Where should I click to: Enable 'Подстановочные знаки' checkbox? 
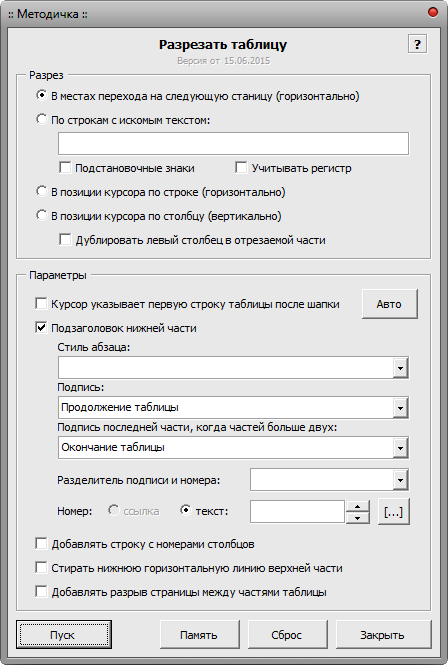pyautogui.click(x=65, y=168)
